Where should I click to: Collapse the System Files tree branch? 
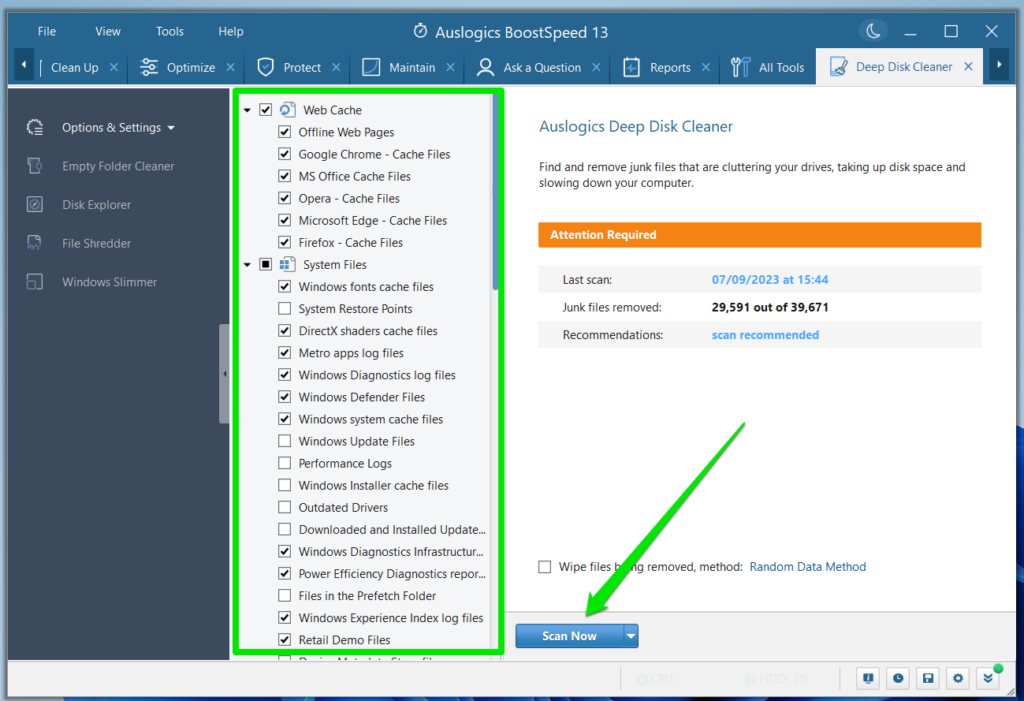click(x=248, y=264)
